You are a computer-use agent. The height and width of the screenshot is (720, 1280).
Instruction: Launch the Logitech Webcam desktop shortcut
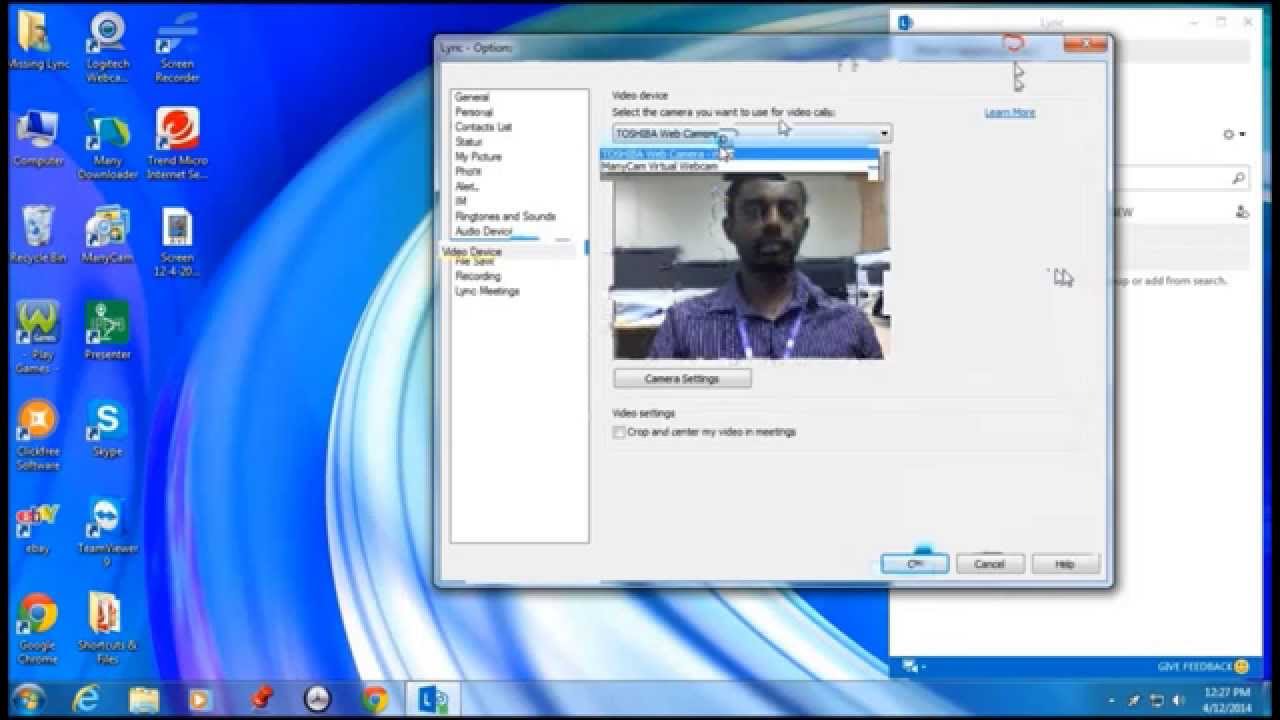[x=107, y=46]
